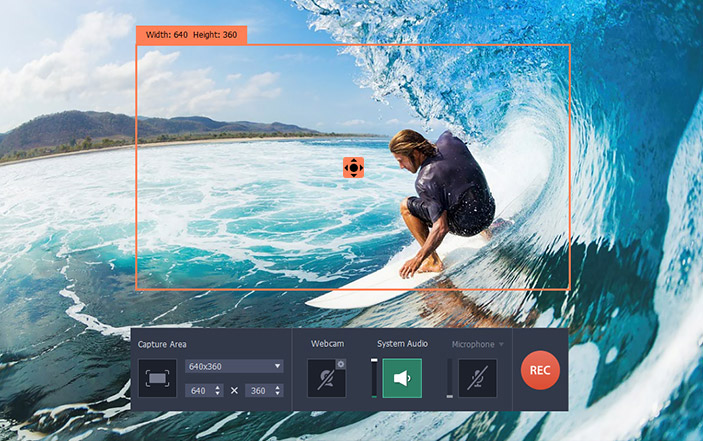This screenshot has width=703, height=441.
Task: Start recording with the REC button
Action: coord(540,370)
